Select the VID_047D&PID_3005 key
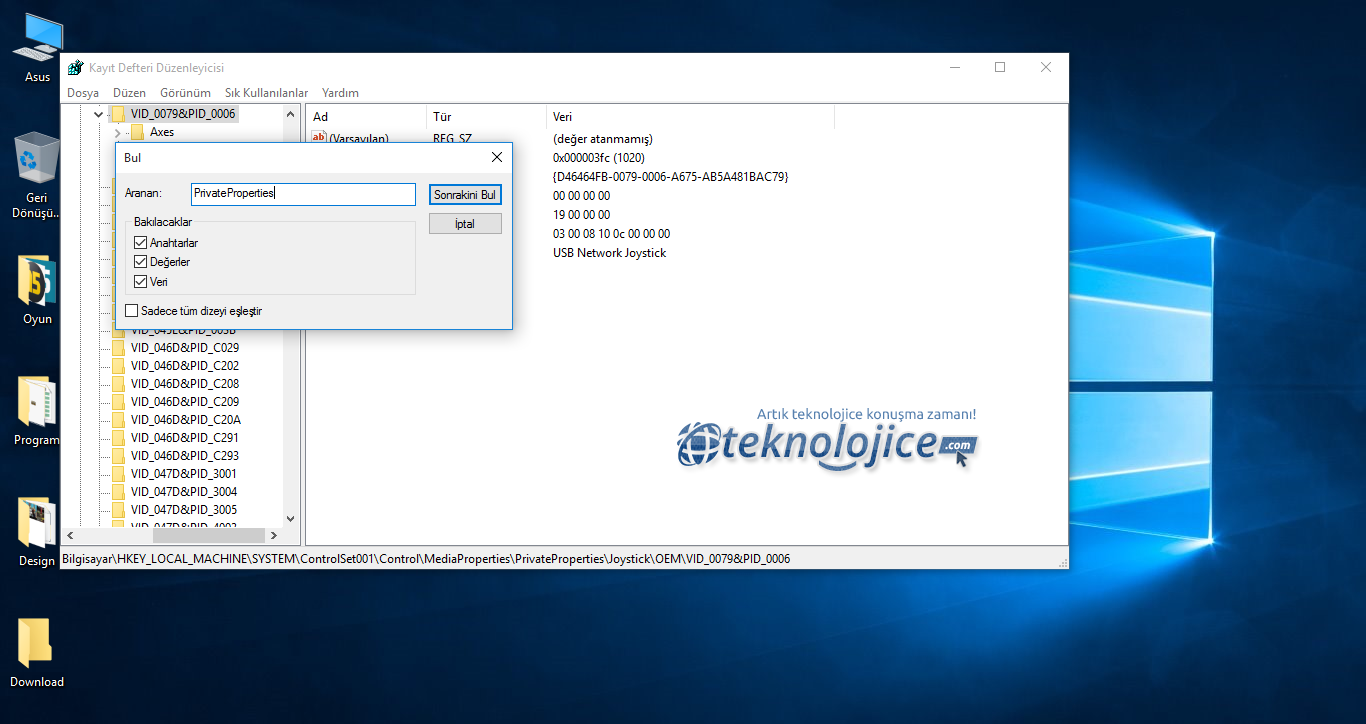This screenshot has height=724, width=1366. [183, 510]
